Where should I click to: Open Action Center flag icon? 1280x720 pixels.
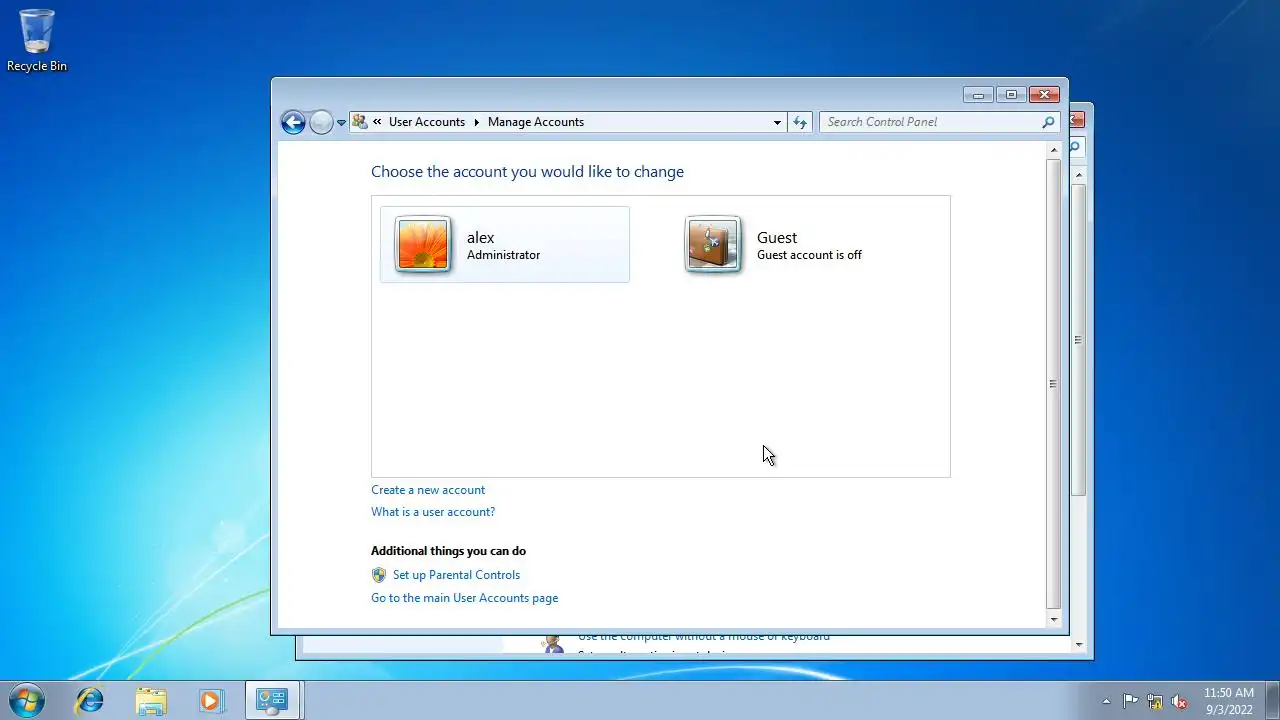pos(1131,701)
